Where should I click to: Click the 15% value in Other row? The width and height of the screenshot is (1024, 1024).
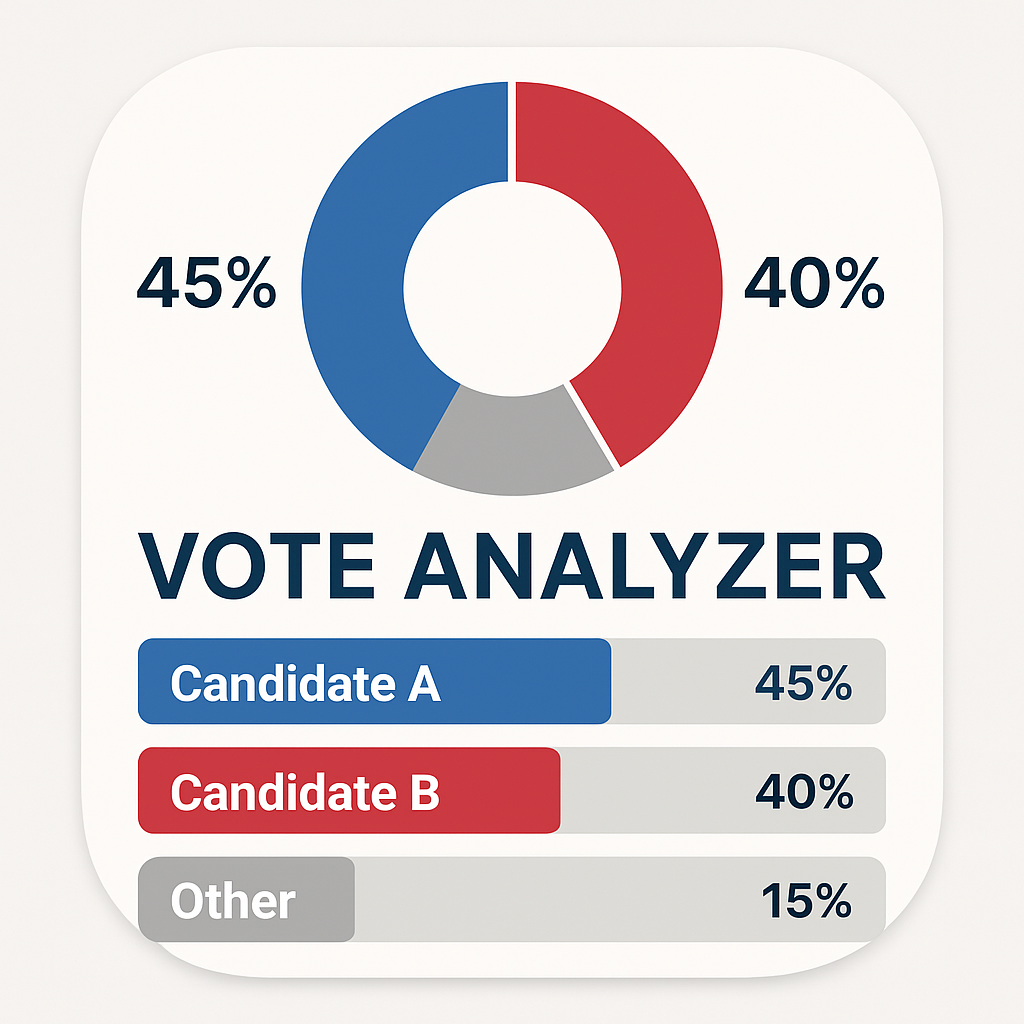click(x=805, y=901)
